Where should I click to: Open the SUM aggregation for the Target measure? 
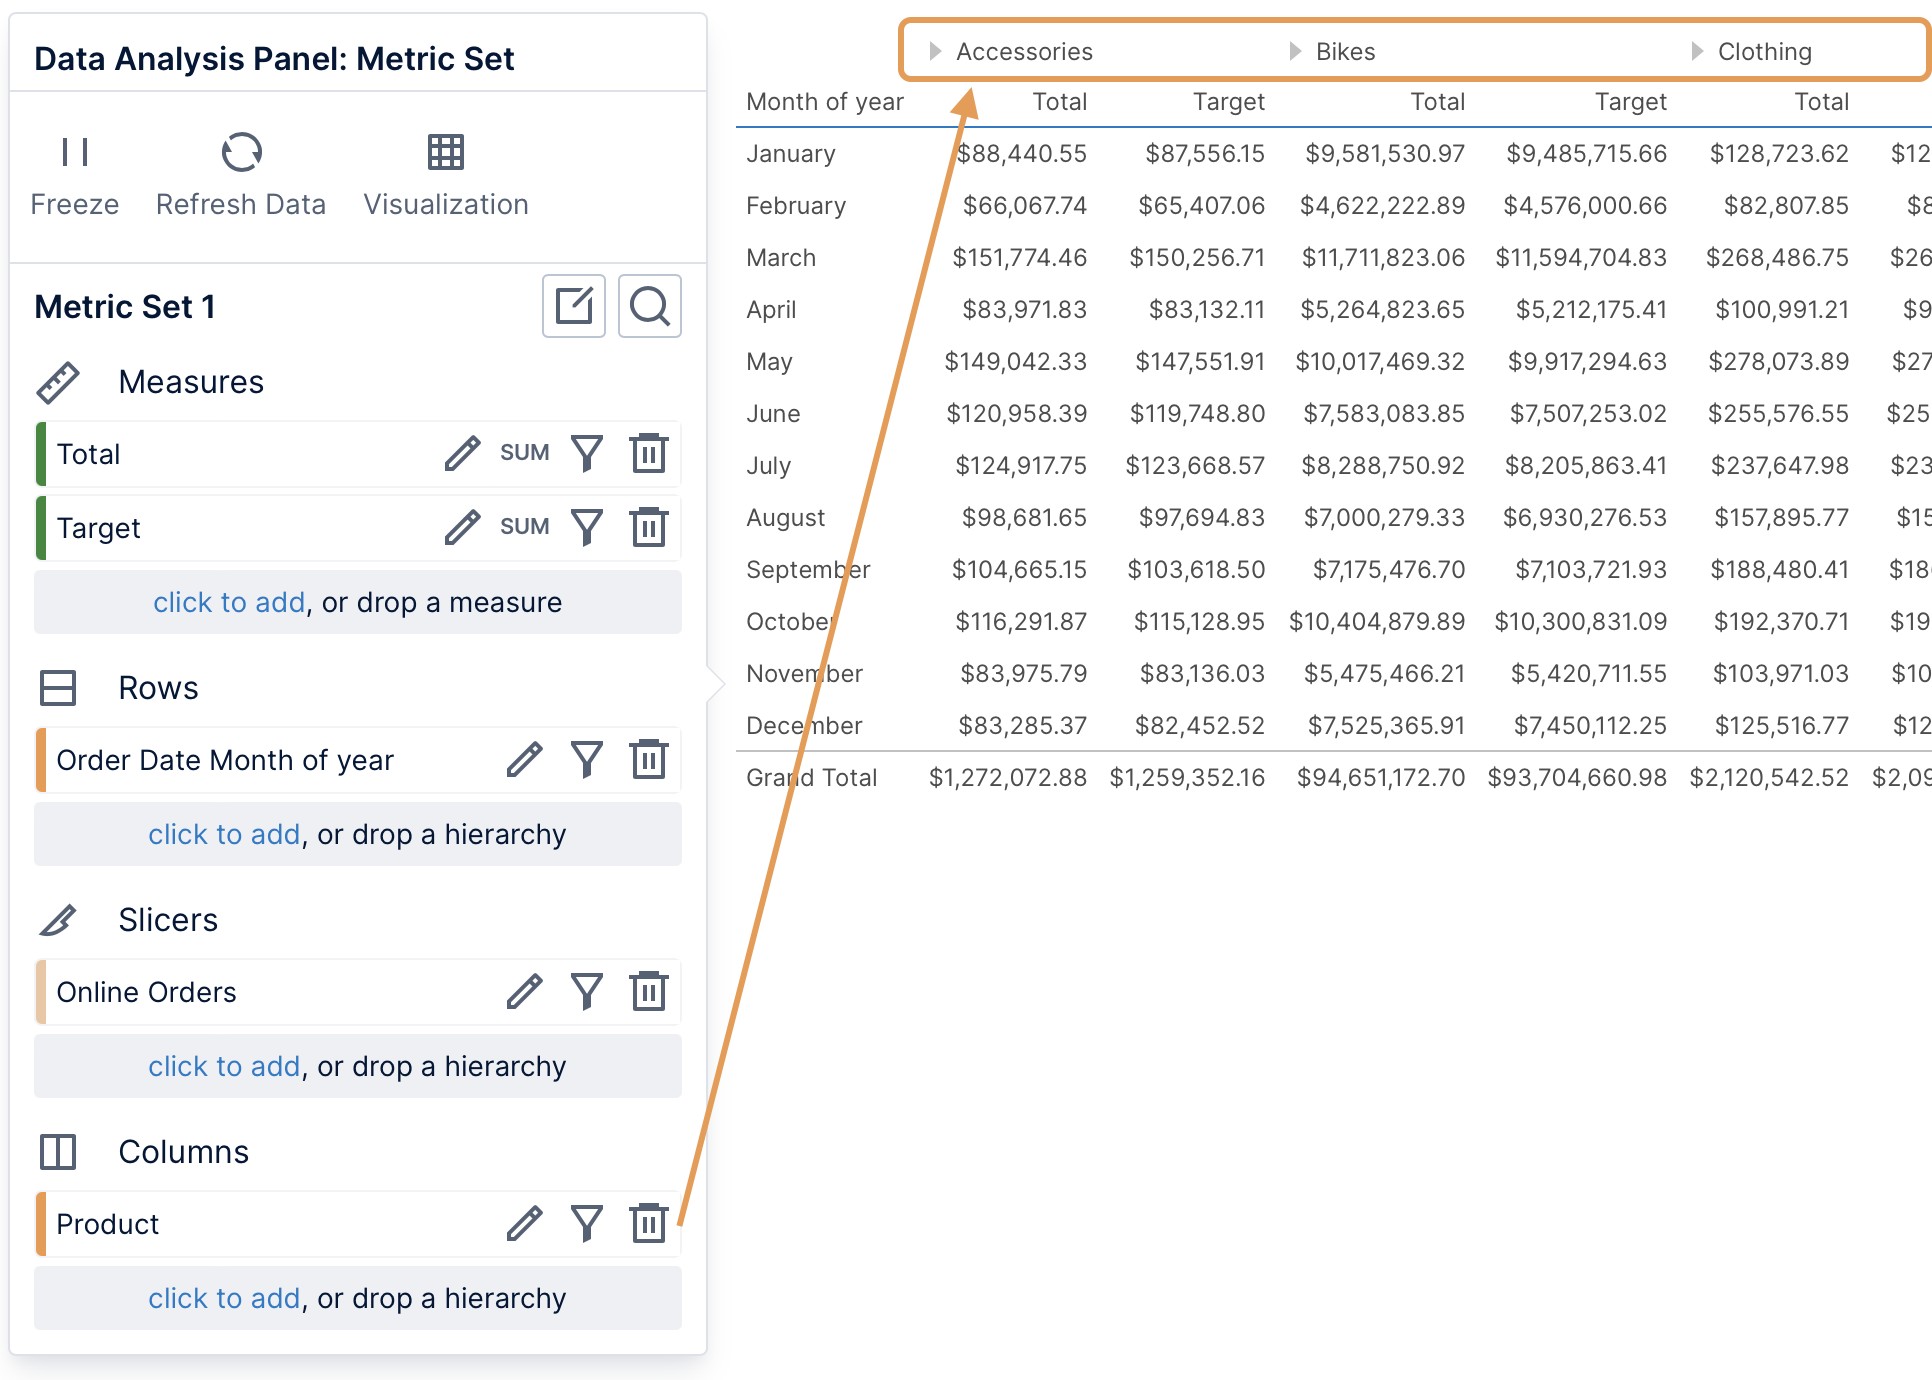(524, 527)
